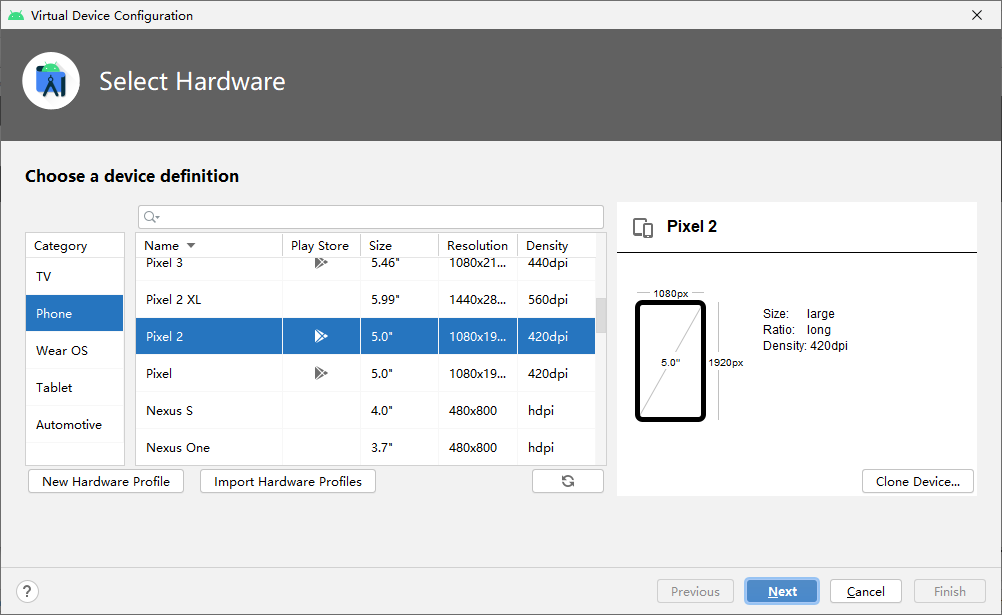Sort by Name column arrow
Viewport: 1002px width, 615px height.
(190, 245)
